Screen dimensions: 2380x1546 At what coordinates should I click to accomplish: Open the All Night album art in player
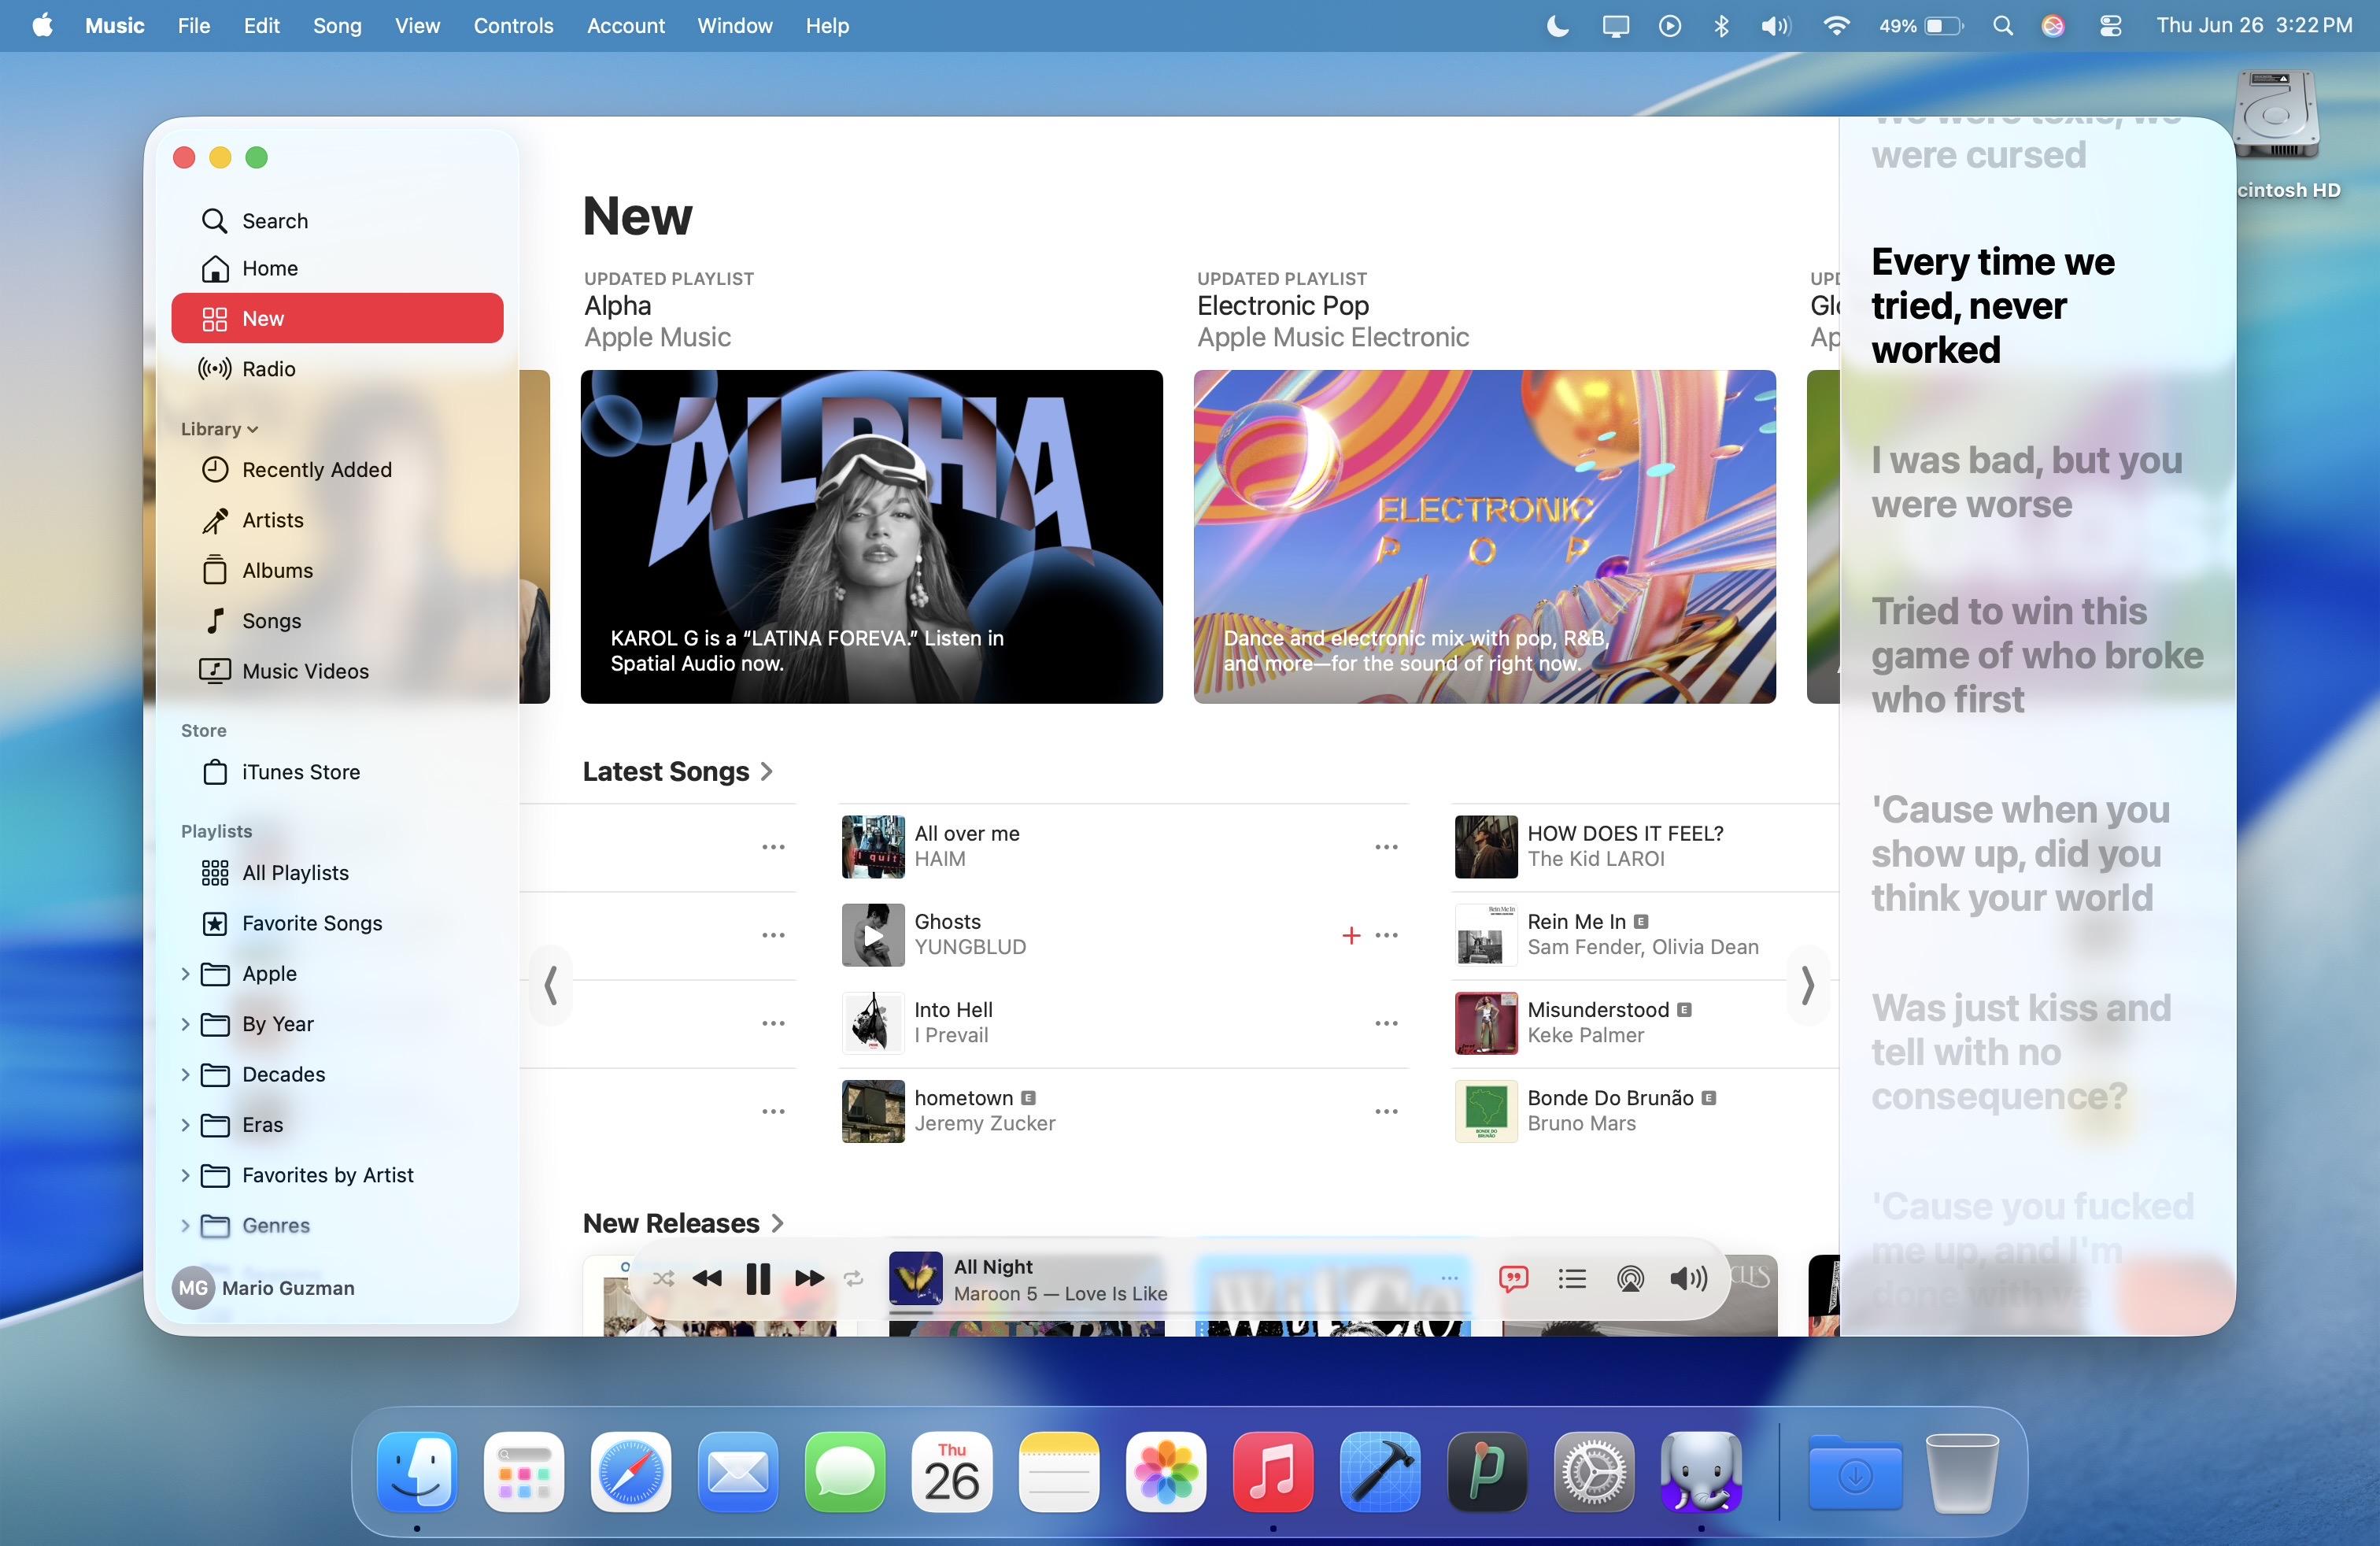[915, 1278]
